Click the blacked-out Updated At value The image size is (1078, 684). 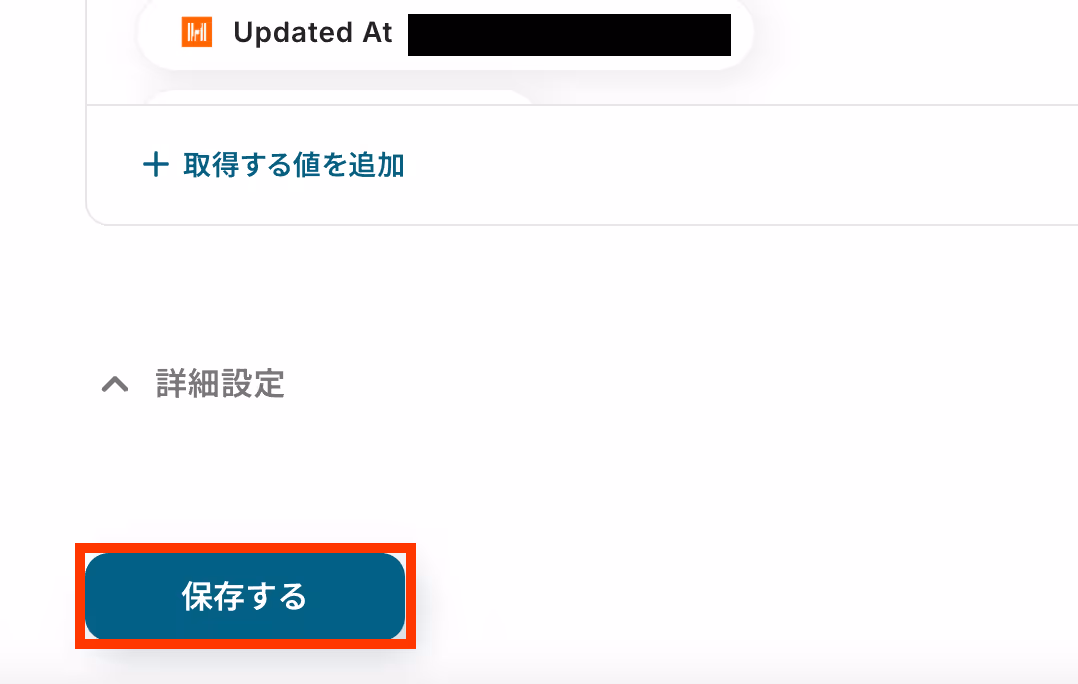point(569,34)
